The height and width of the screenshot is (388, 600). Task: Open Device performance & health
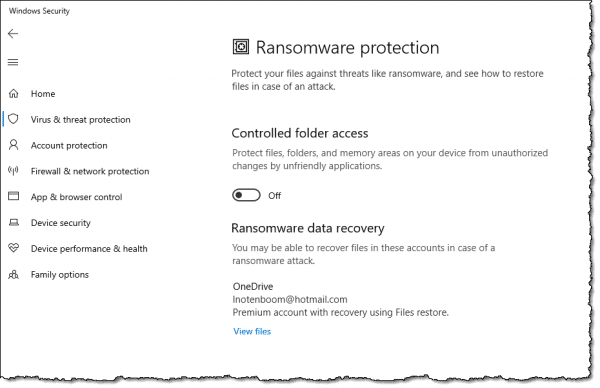(x=89, y=249)
